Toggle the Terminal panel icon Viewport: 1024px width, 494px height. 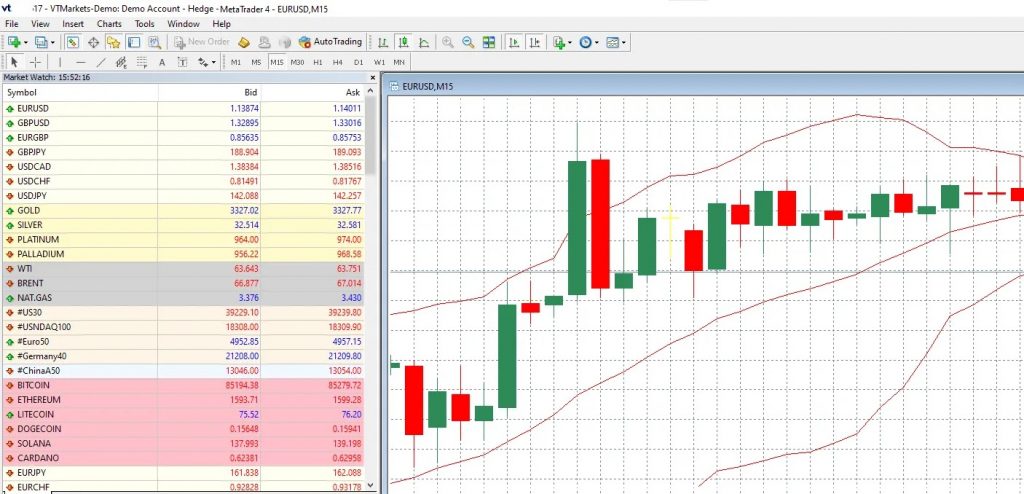tap(134, 42)
